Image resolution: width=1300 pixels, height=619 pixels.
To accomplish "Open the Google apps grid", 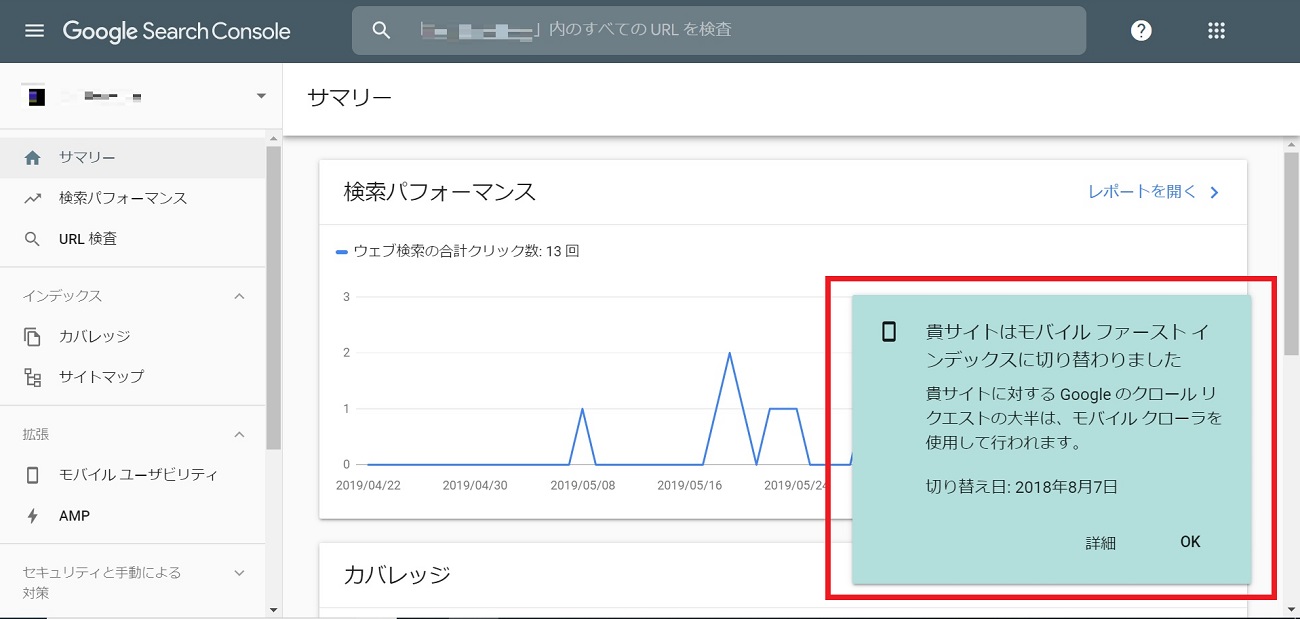I will coord(1216,31).
